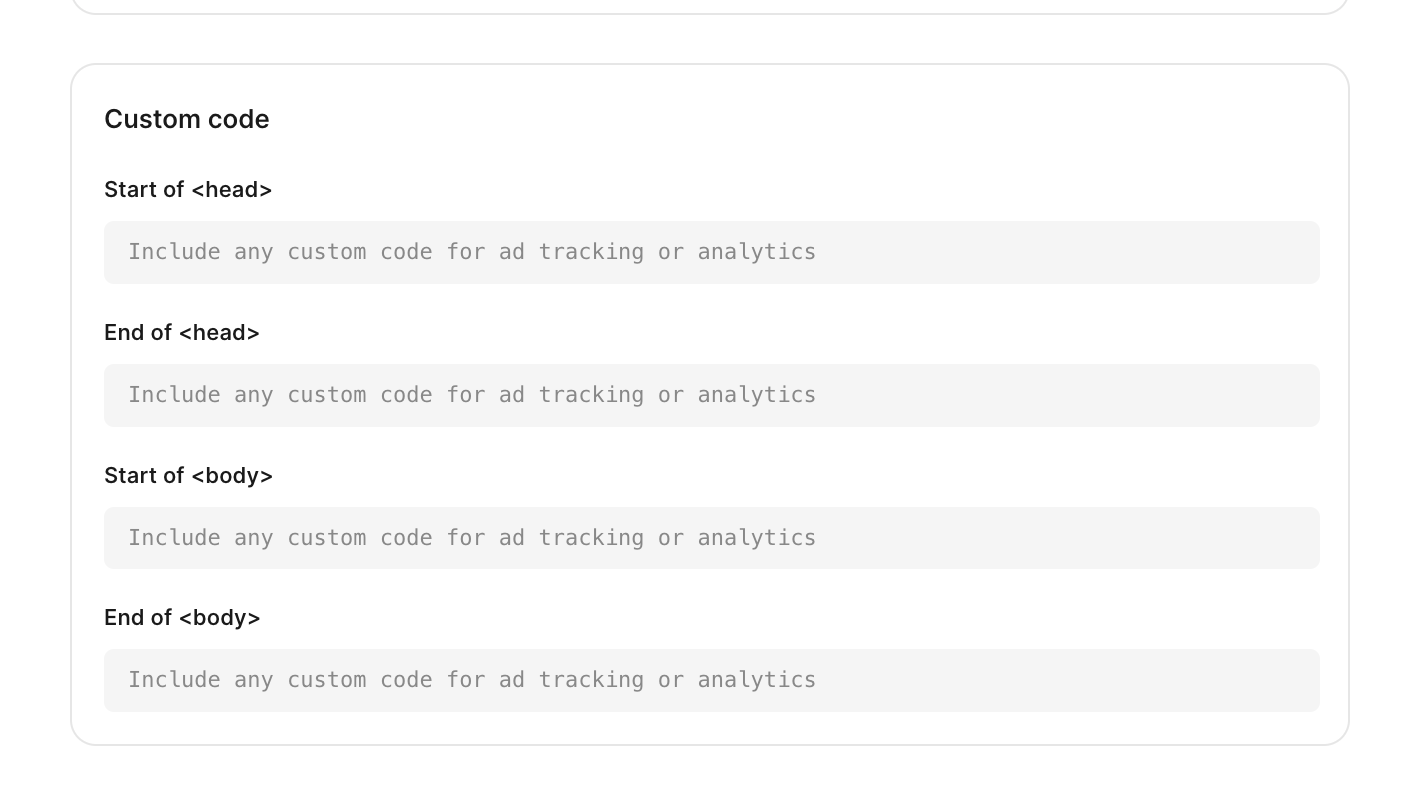Click the "Custom code" section heading
This screenshot has height=792, width=1406.
(187, 119)
